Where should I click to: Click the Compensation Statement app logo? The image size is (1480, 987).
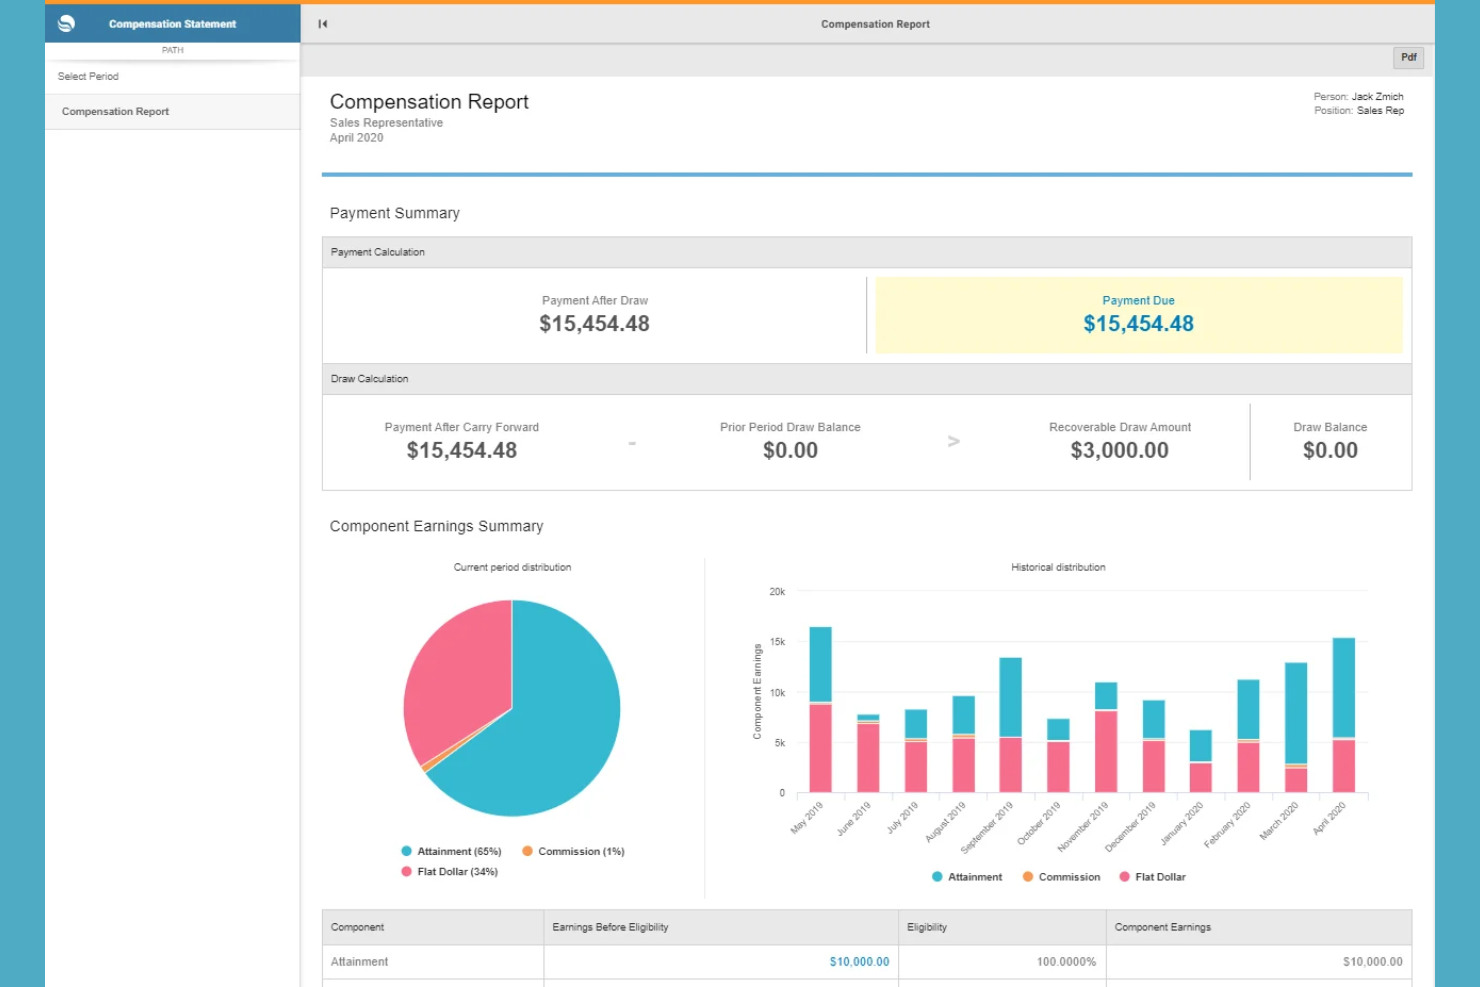[68, 23]
